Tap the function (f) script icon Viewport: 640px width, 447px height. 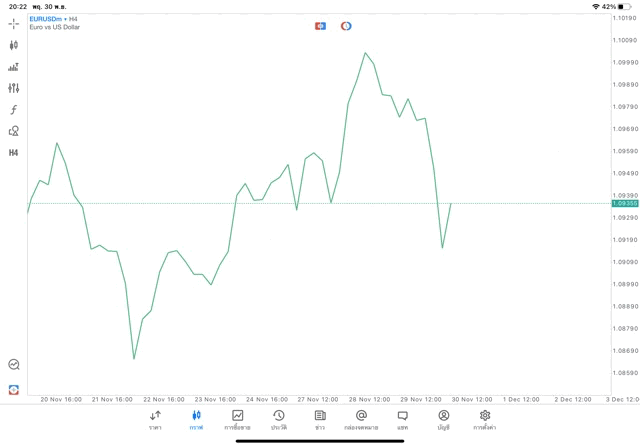pyautogui.click(x=14, y=110)
